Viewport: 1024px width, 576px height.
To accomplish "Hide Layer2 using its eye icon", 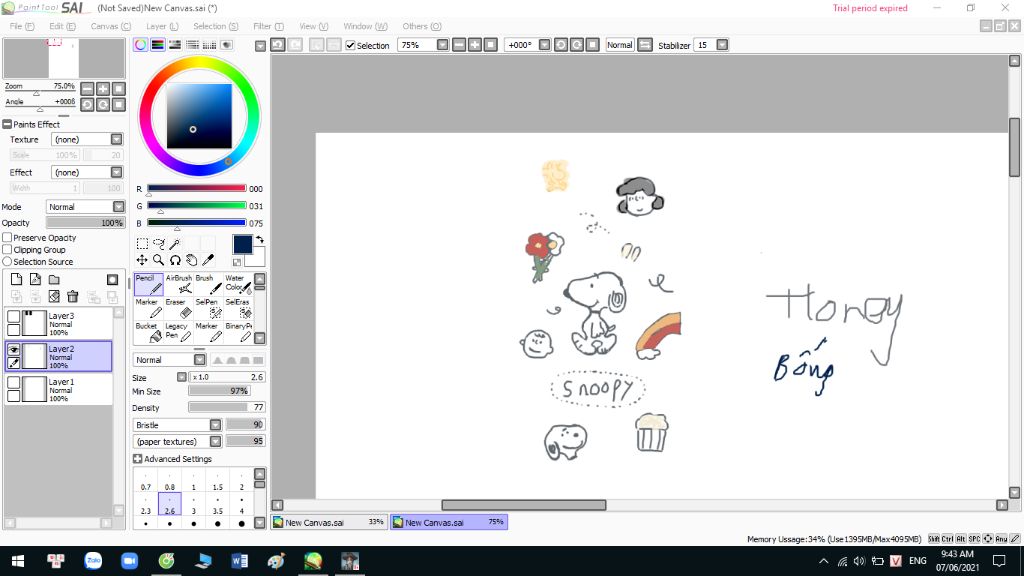I will pos(14,349).
